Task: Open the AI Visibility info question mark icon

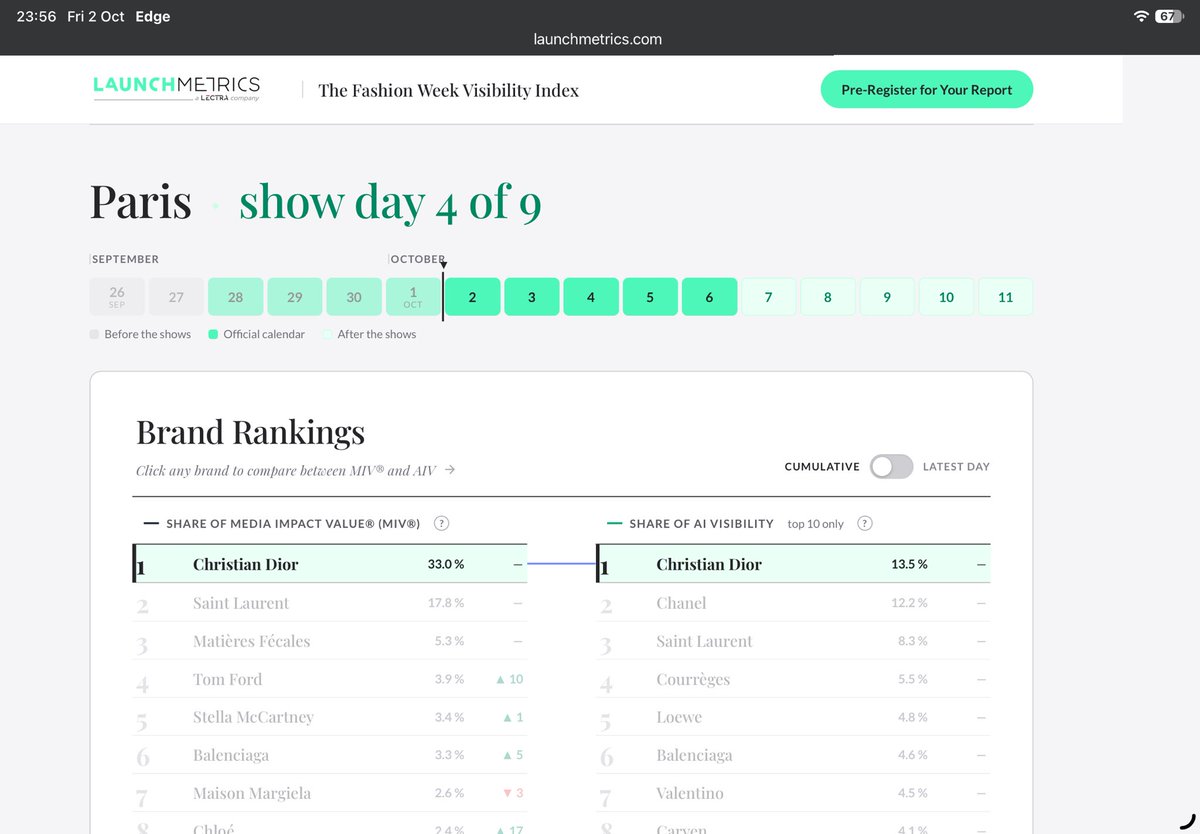Action: pos(865,523)
